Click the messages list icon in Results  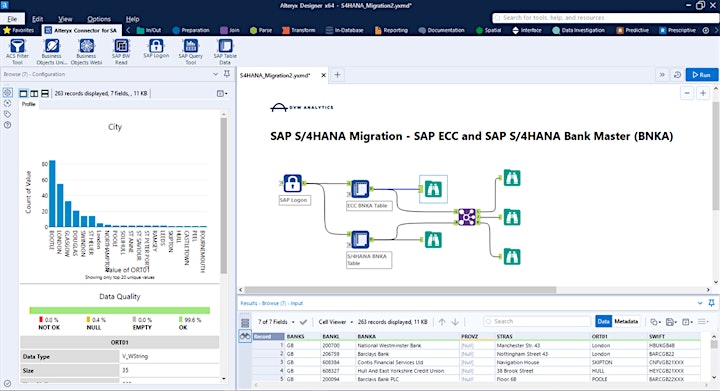(x=245, y=323)
